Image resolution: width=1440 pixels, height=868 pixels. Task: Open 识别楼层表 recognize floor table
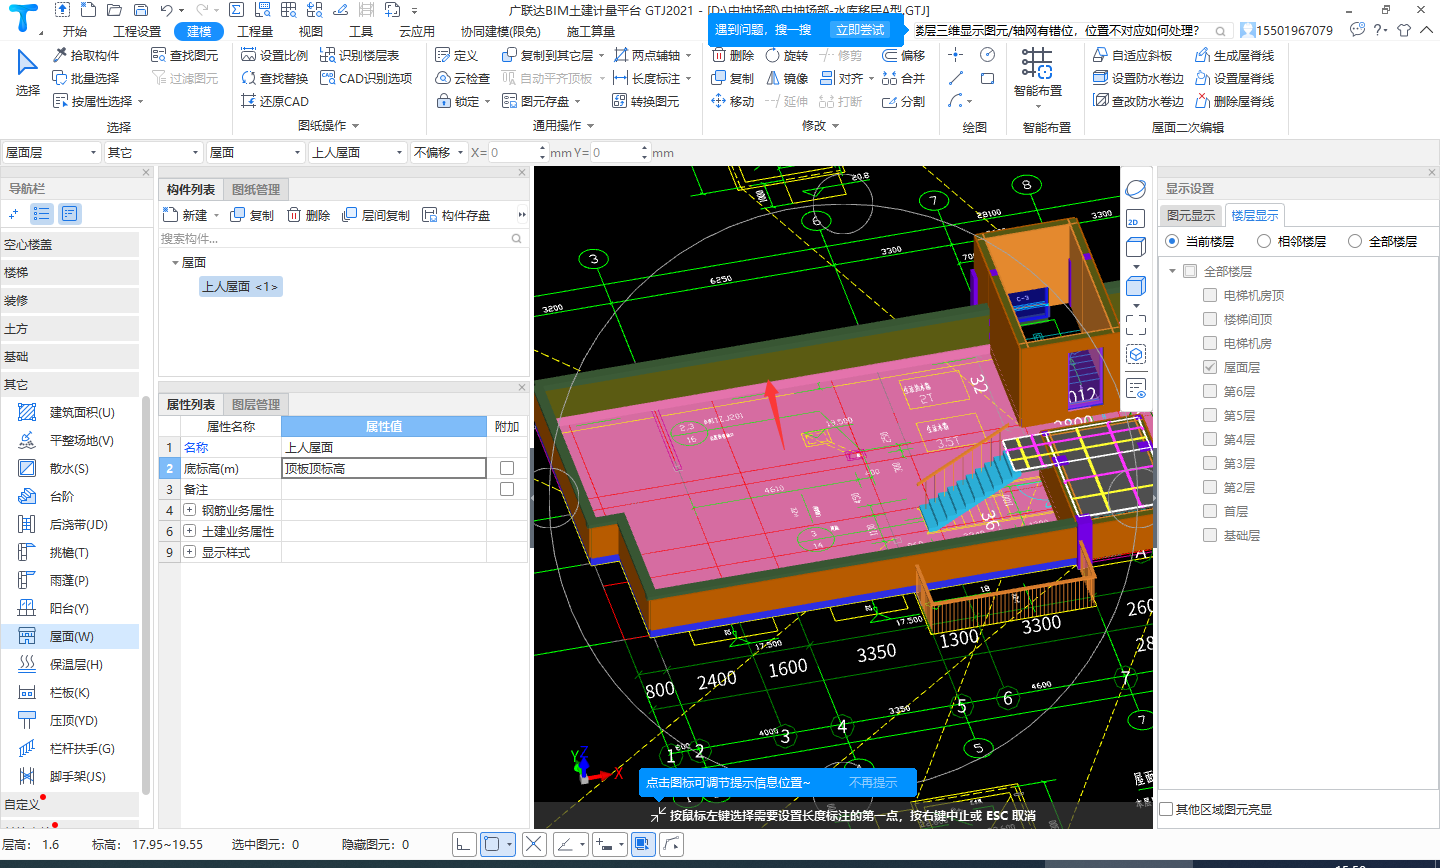360,55
